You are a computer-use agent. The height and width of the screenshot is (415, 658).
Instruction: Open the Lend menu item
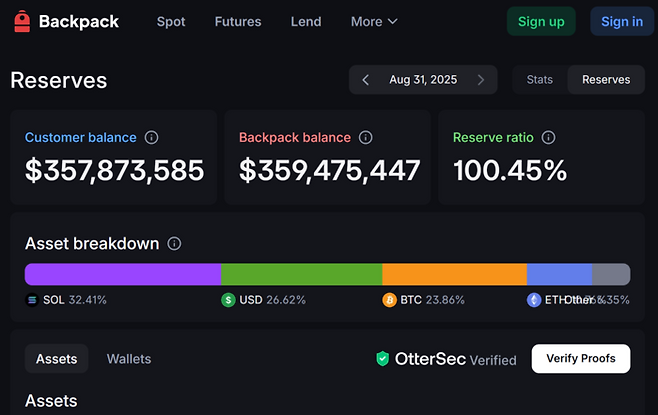306,21
